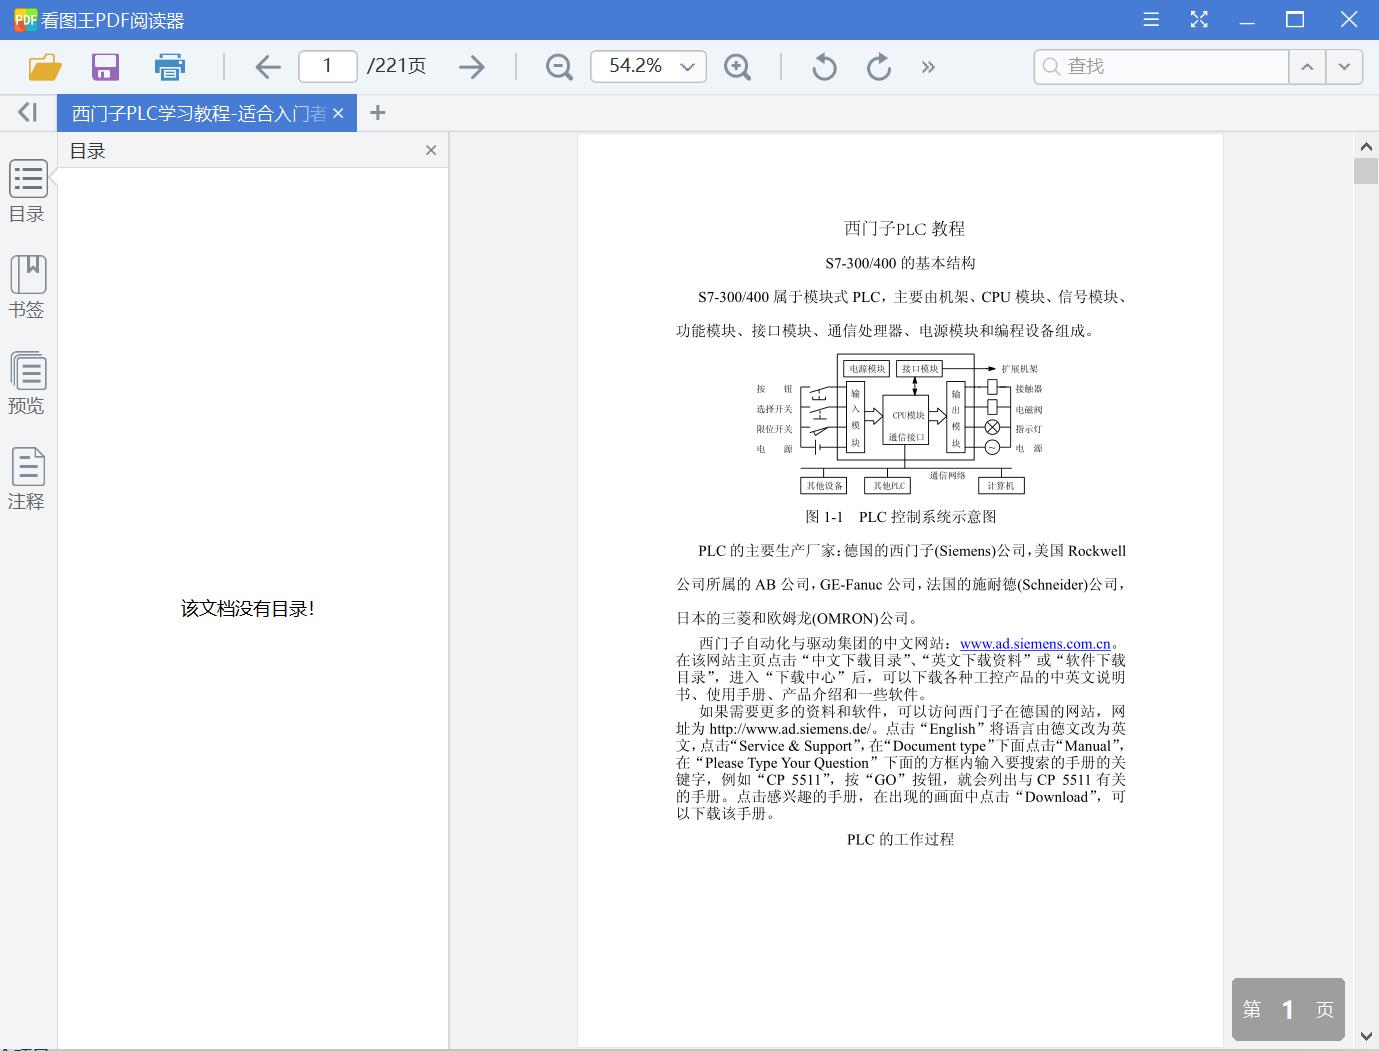Click the 图 1-1 PLC 控制系统示意图 caption

point(901,517)
